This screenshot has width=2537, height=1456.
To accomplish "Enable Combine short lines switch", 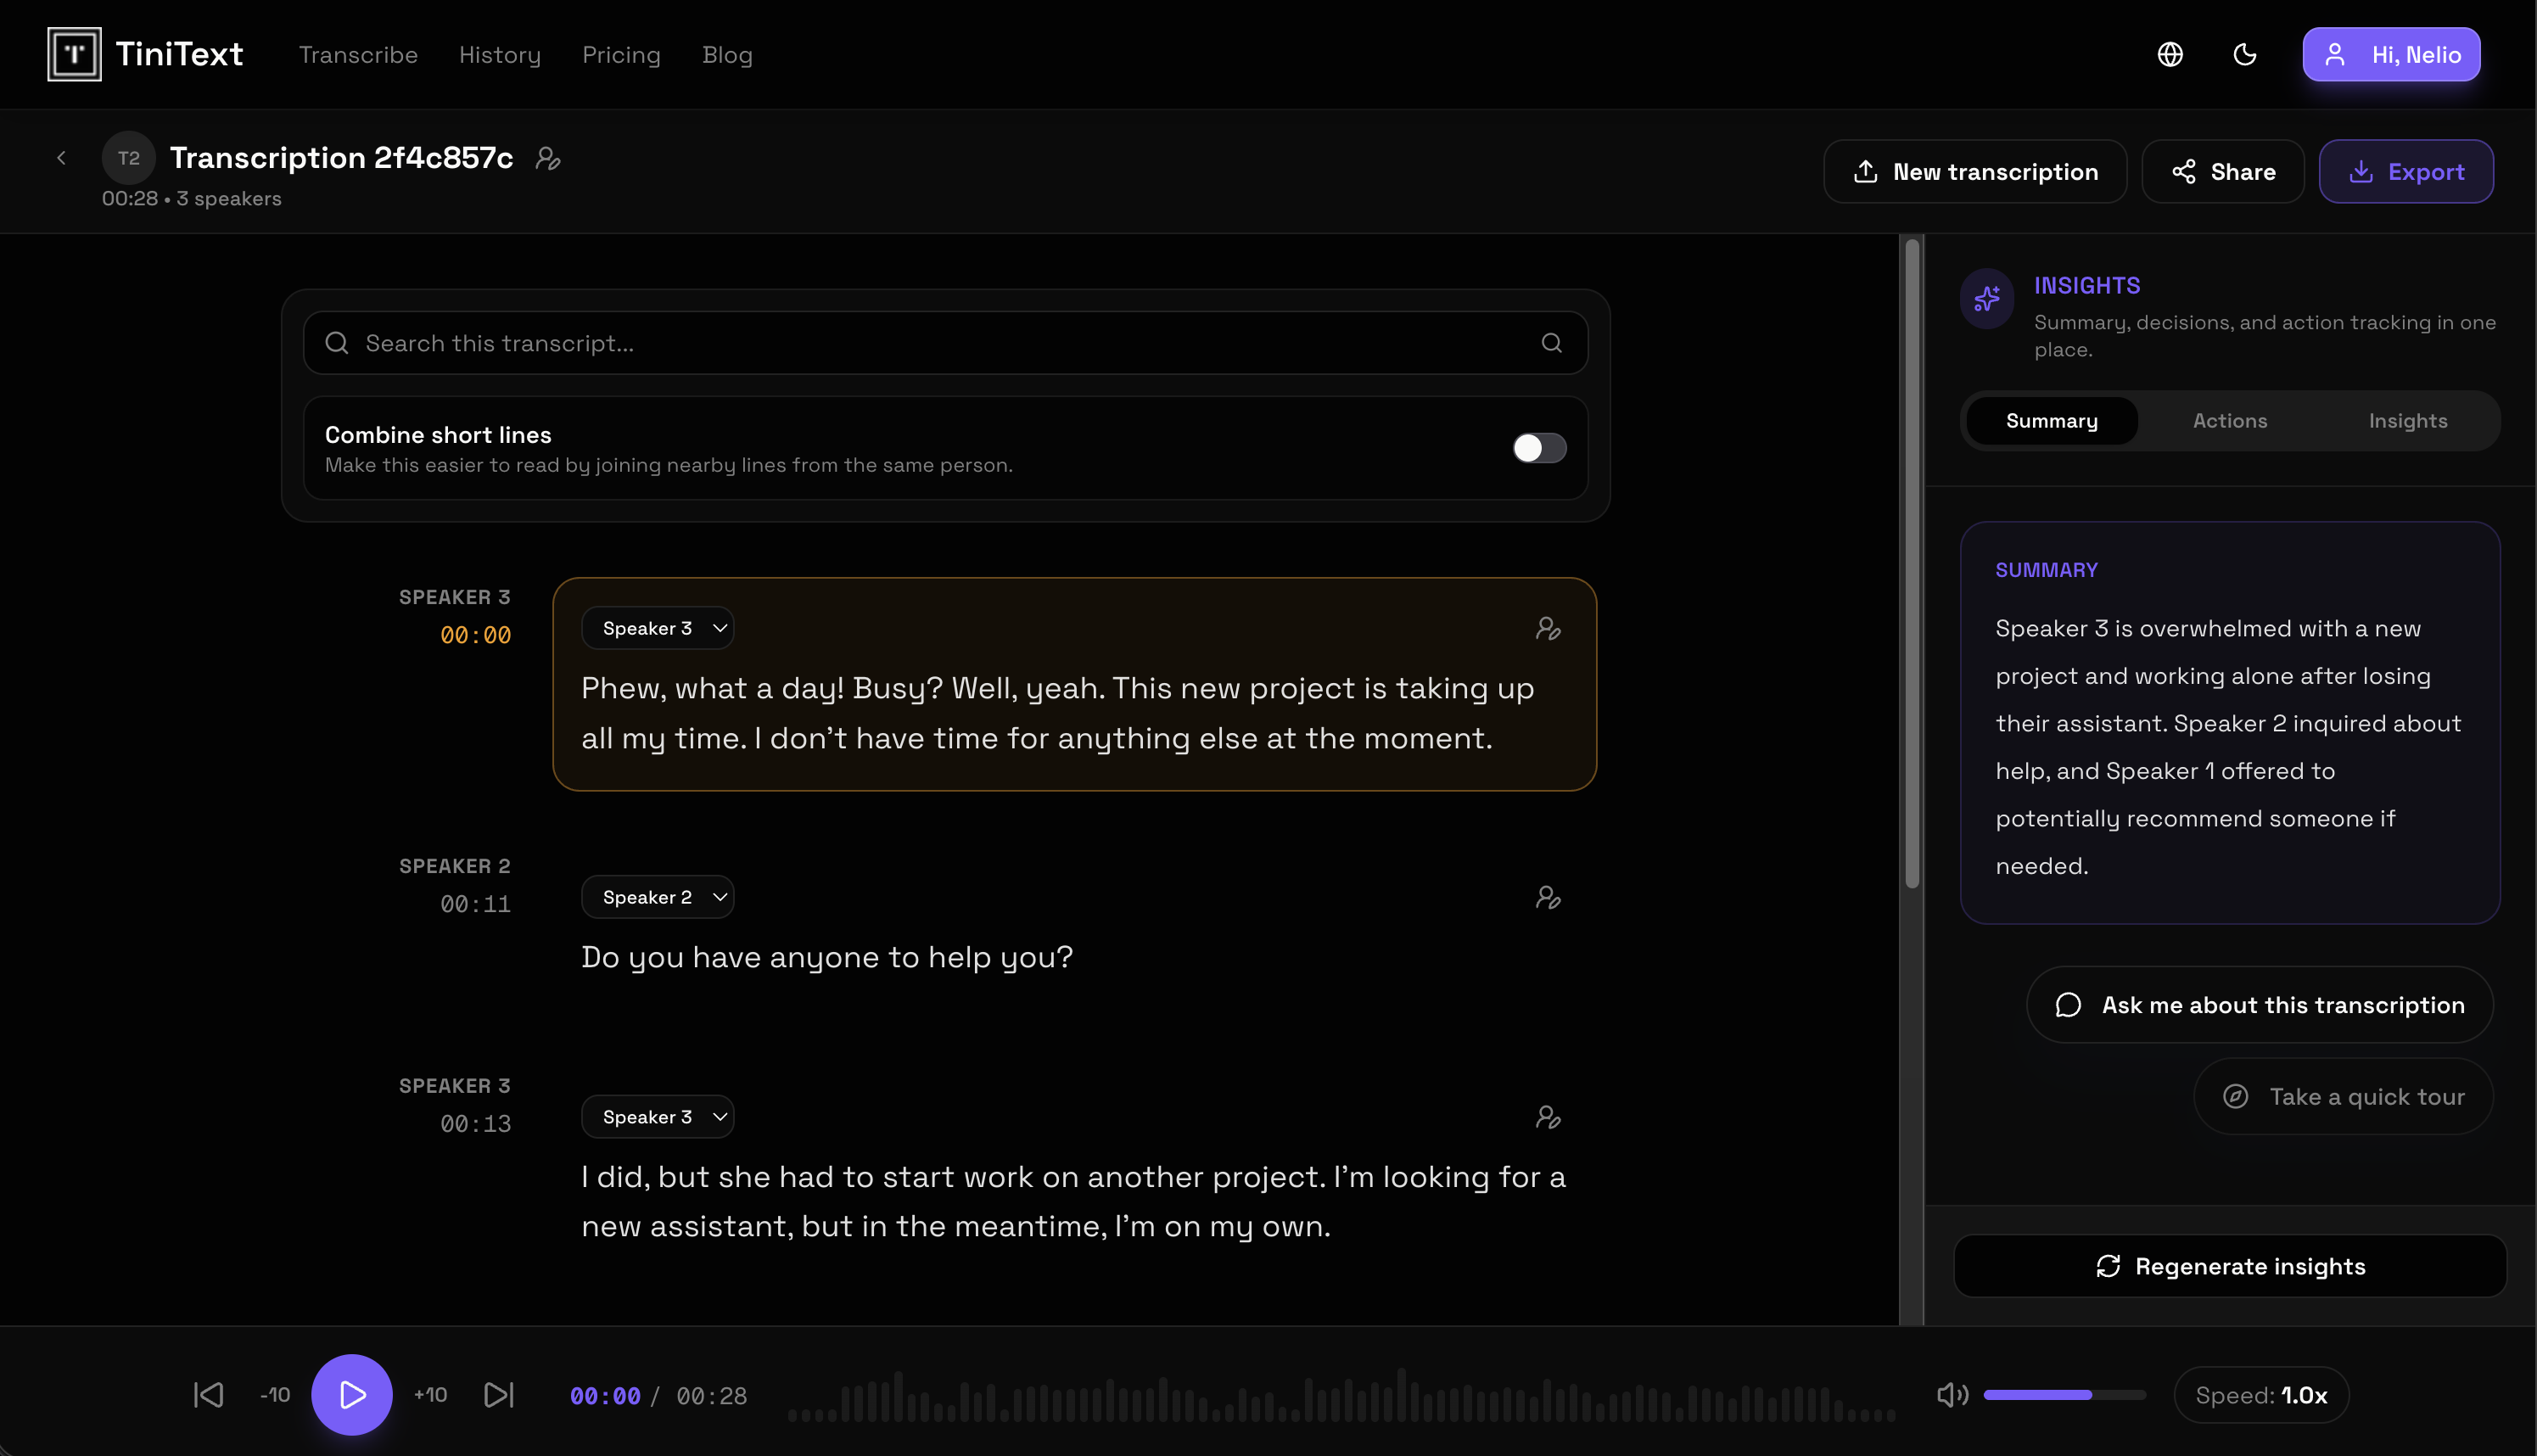I will pyautogui.click(x=1539, y=448).
